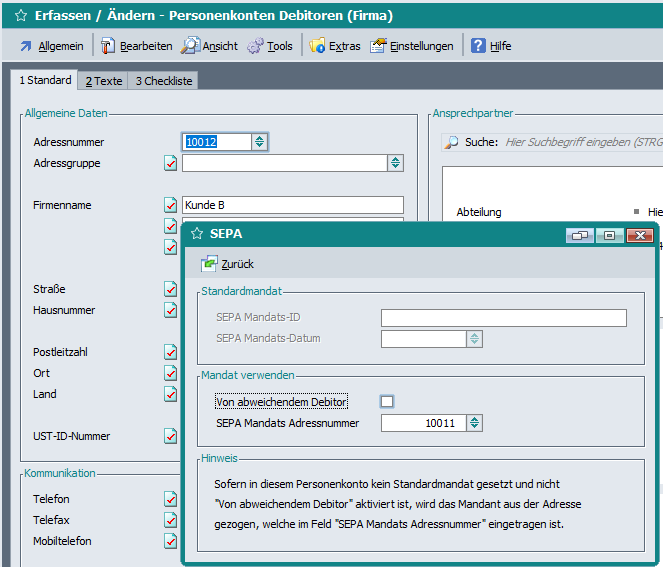This screenshot has height=567, width=663.
Task: Expand the Adressgruppe dropdown
Action: tap(395, 163)
